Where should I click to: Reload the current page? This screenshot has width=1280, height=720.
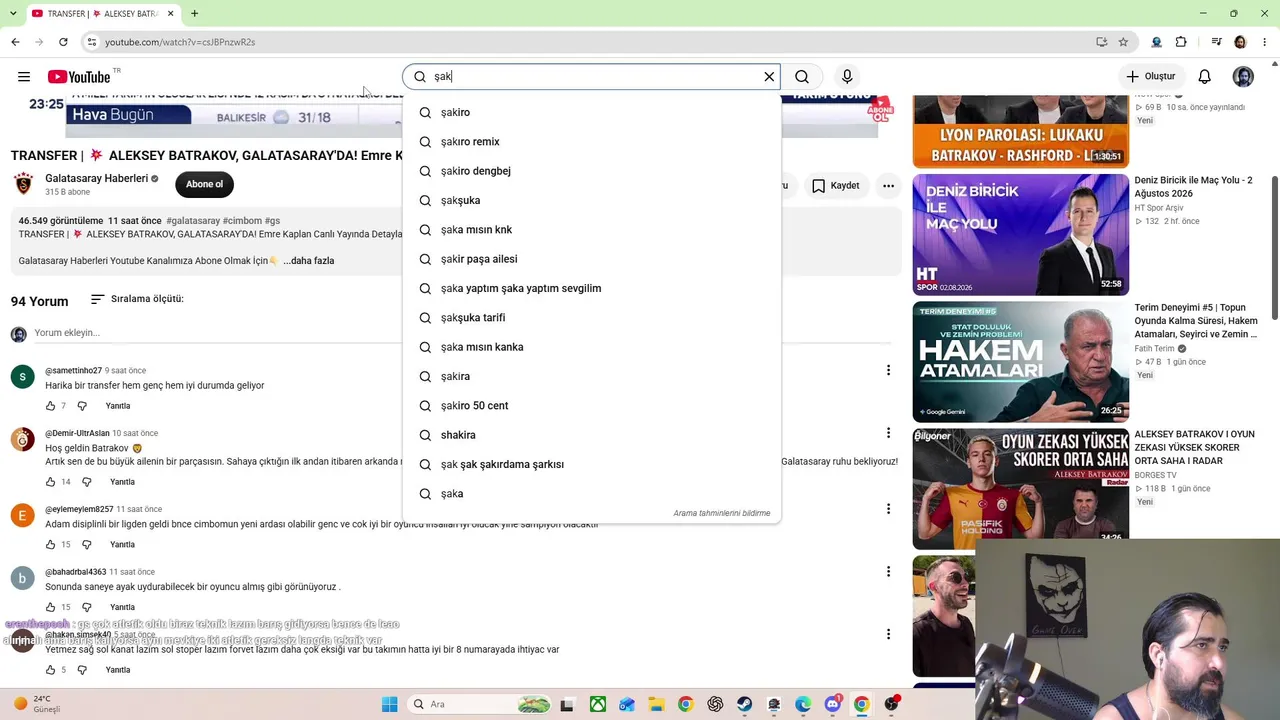point(63,42)
